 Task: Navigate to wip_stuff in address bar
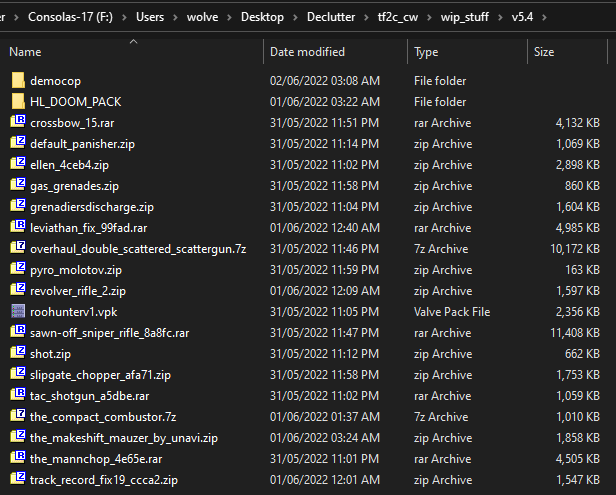[x=465, y=17]
